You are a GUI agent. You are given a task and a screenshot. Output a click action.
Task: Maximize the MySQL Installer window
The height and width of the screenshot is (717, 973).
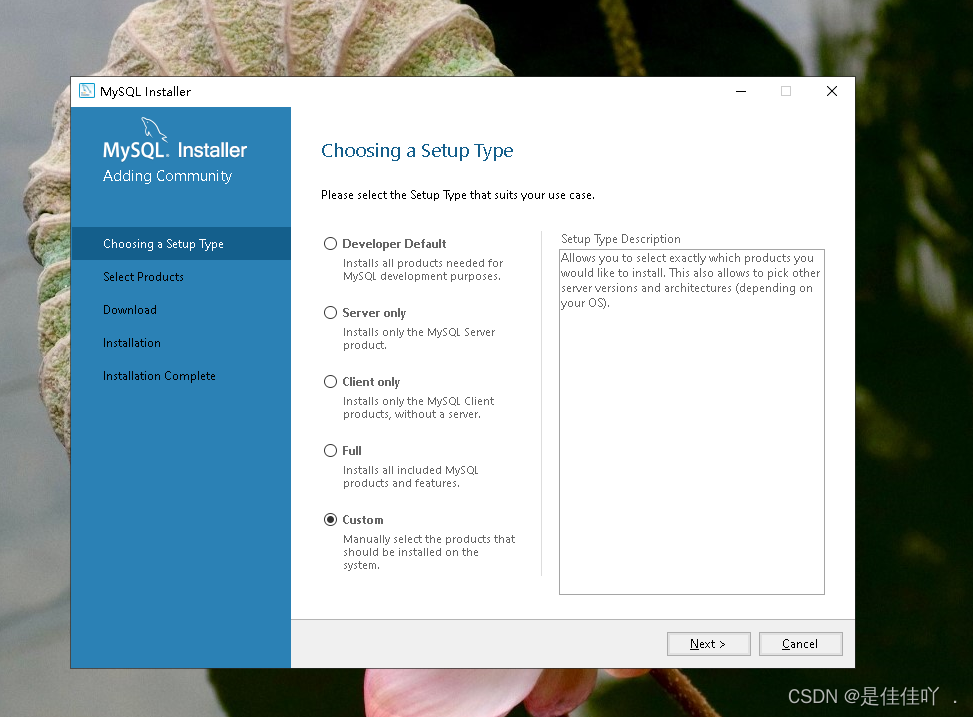tap(786, 91)
